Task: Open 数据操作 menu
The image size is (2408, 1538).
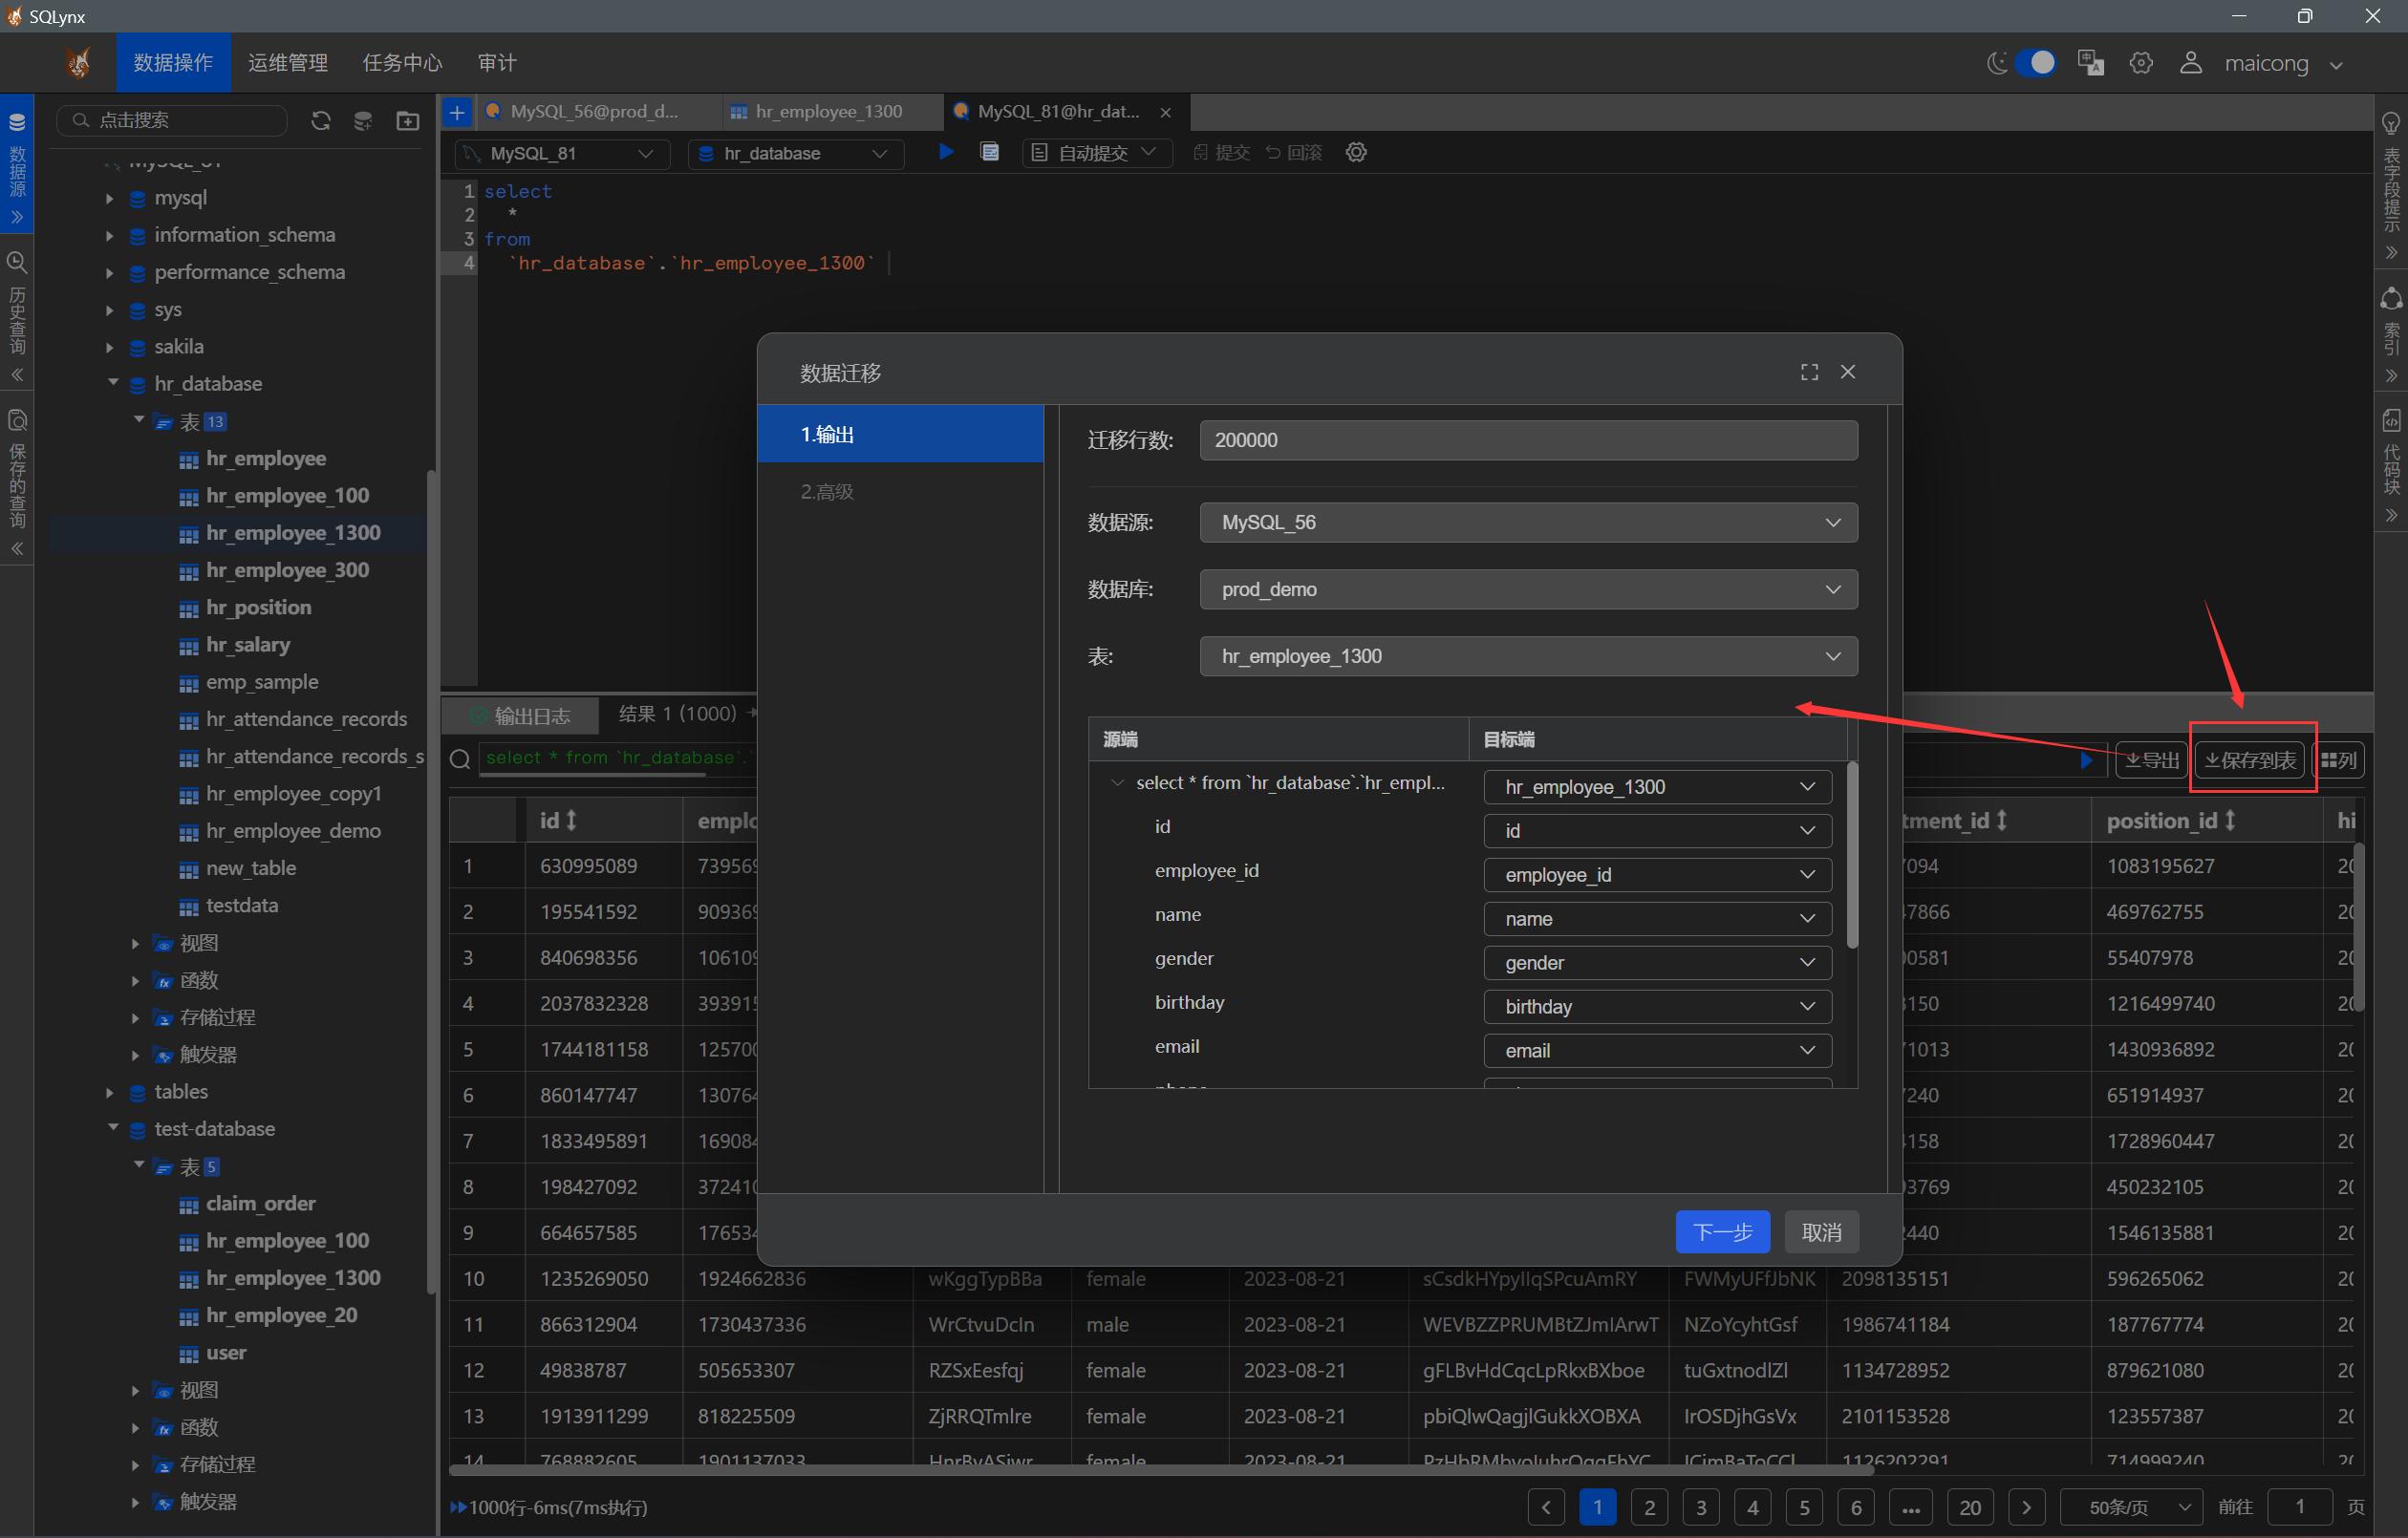Action: pos(173,63)
